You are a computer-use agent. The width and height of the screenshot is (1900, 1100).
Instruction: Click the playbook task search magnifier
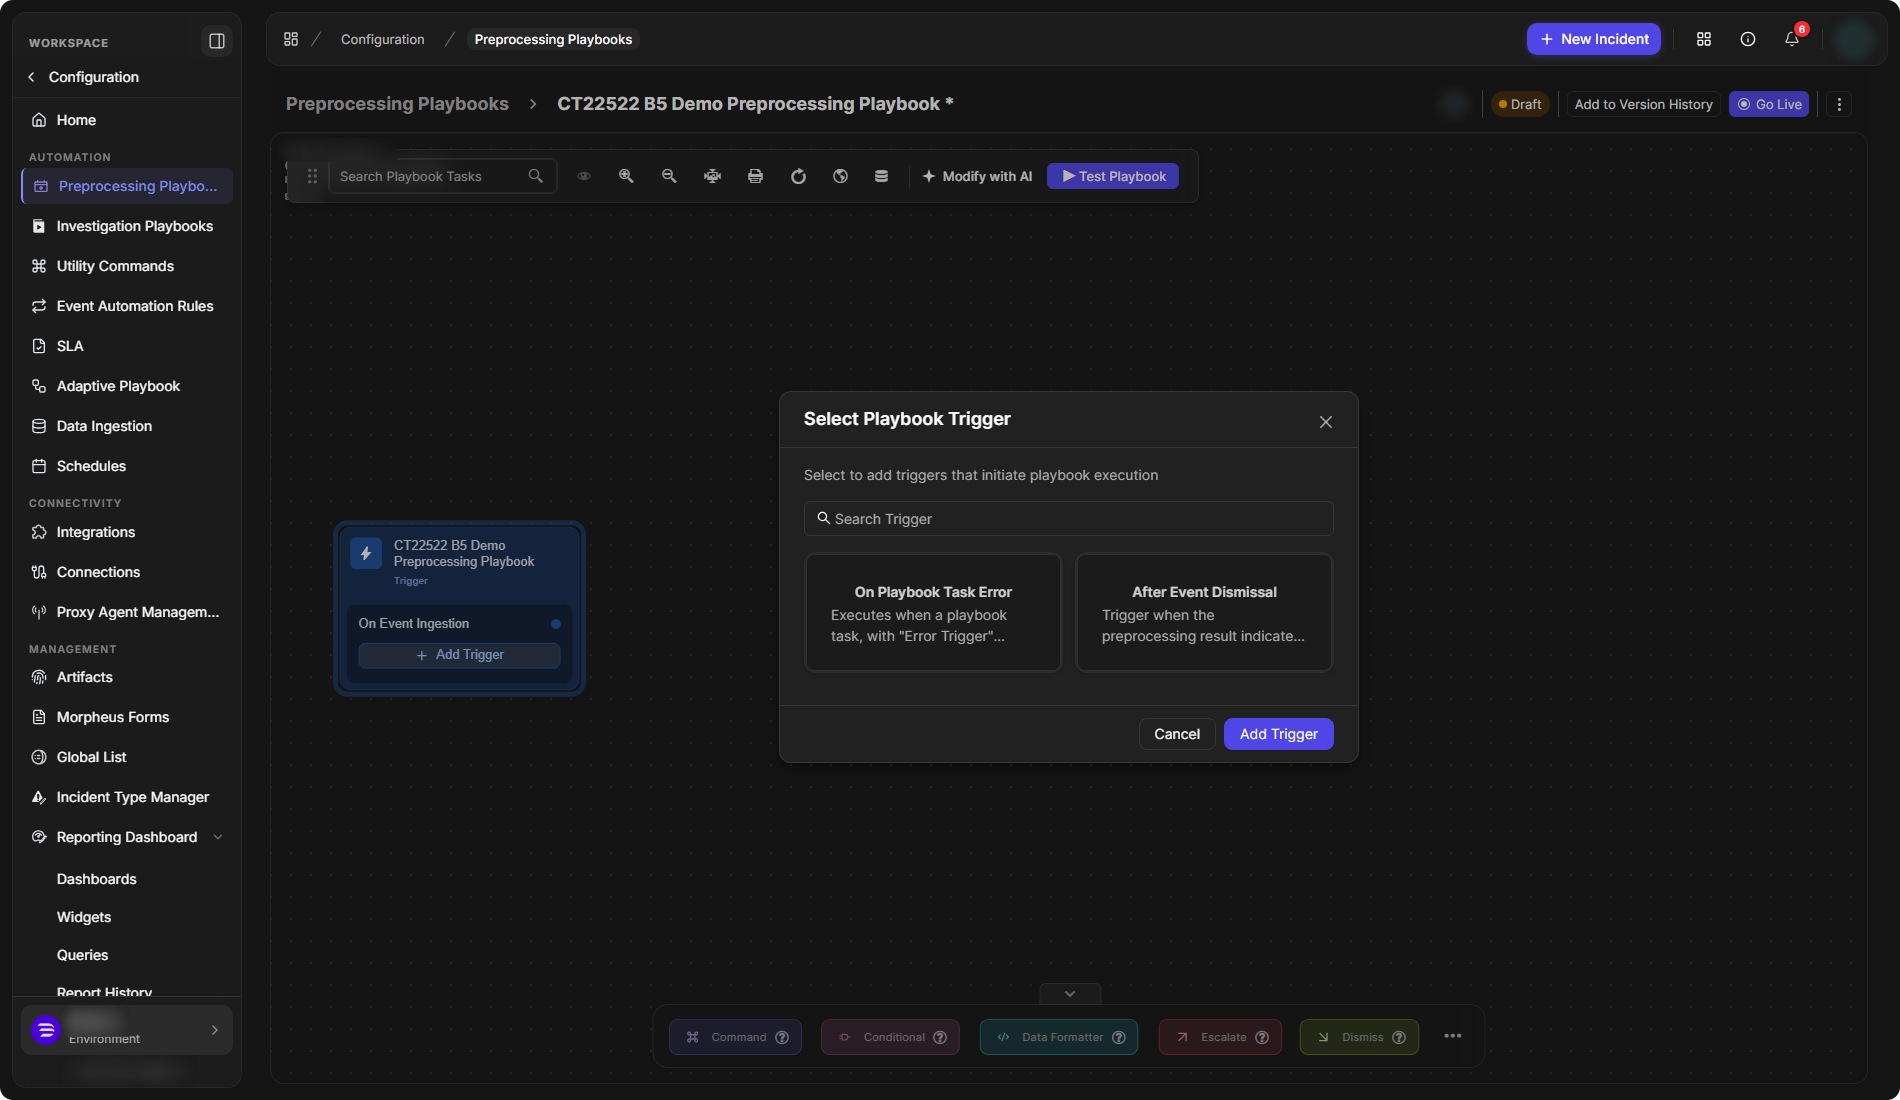[x=536, y=176]
